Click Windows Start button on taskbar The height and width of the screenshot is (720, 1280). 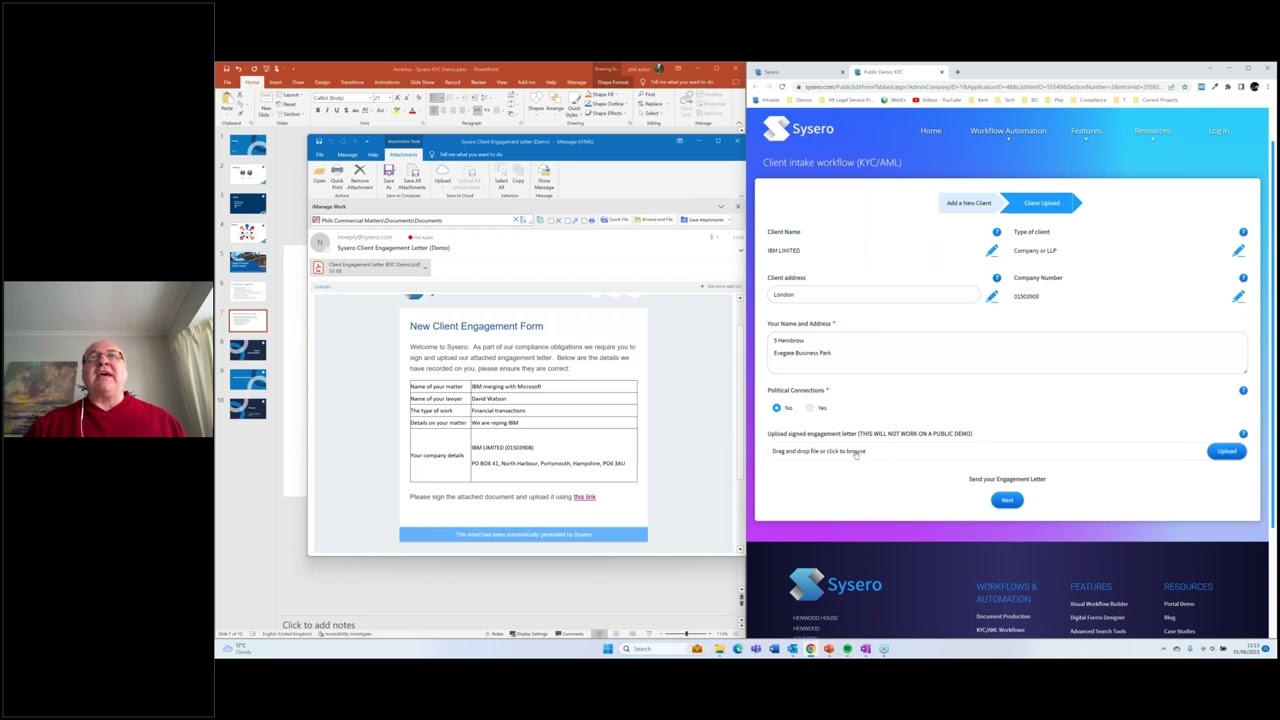coord(607,649)
